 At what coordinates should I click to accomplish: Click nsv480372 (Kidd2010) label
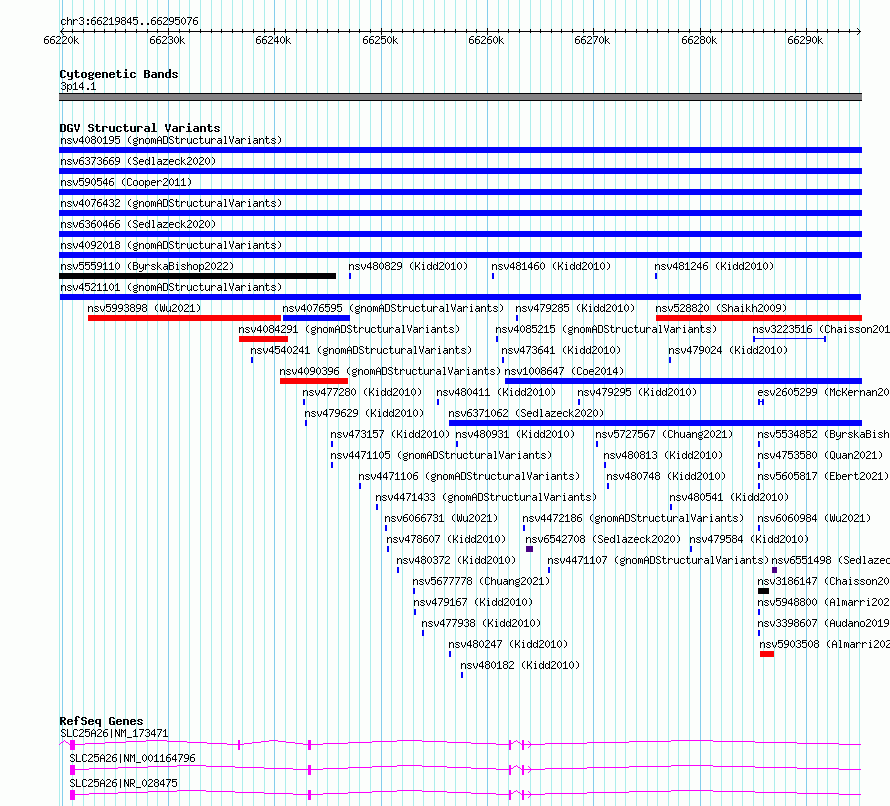coord(457,560)
